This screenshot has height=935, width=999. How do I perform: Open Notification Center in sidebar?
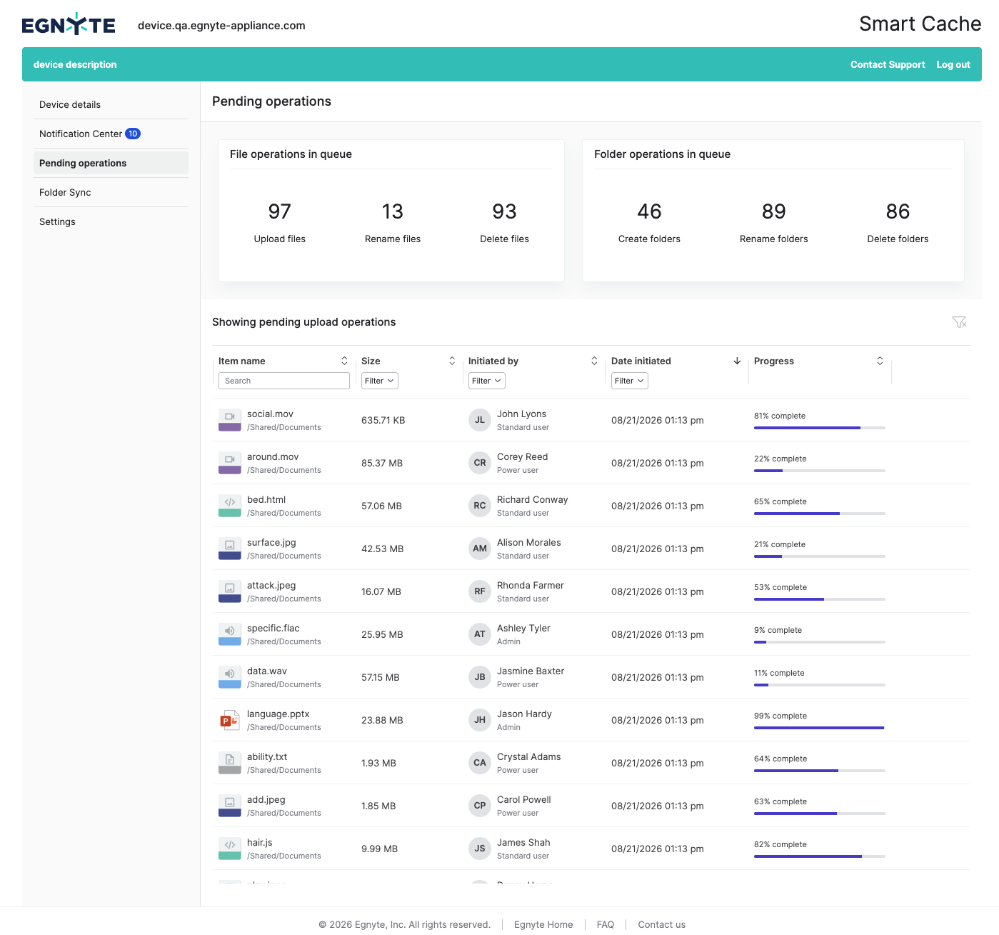(x=111, y=134)
